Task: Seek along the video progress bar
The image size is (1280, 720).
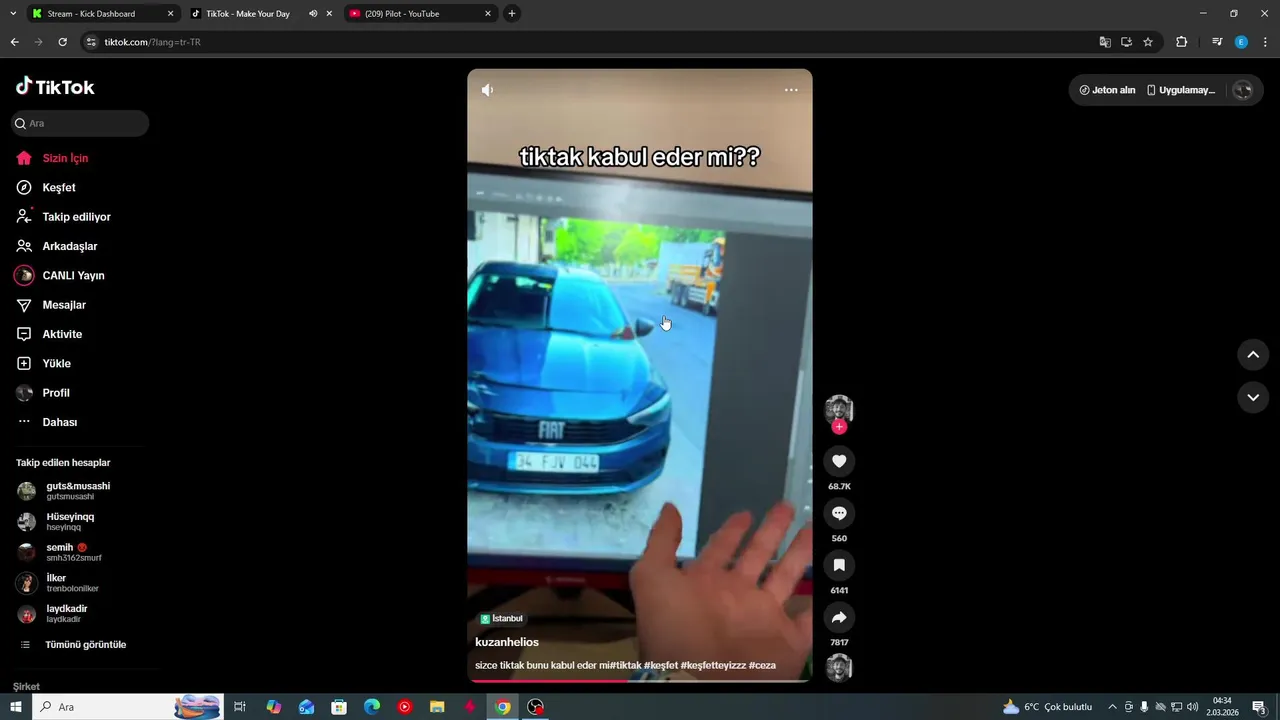Action: (x=640, y=681)
